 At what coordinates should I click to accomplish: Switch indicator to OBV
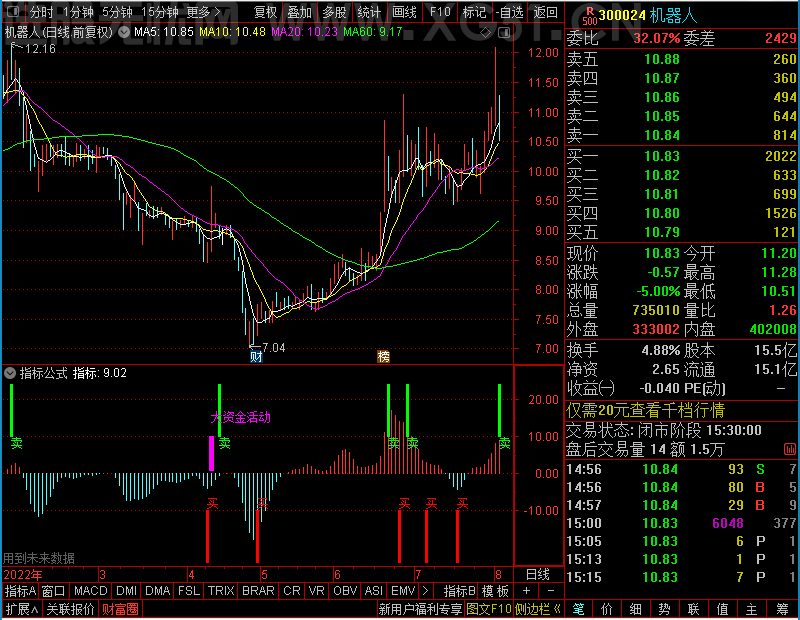(x=345, y=591)
